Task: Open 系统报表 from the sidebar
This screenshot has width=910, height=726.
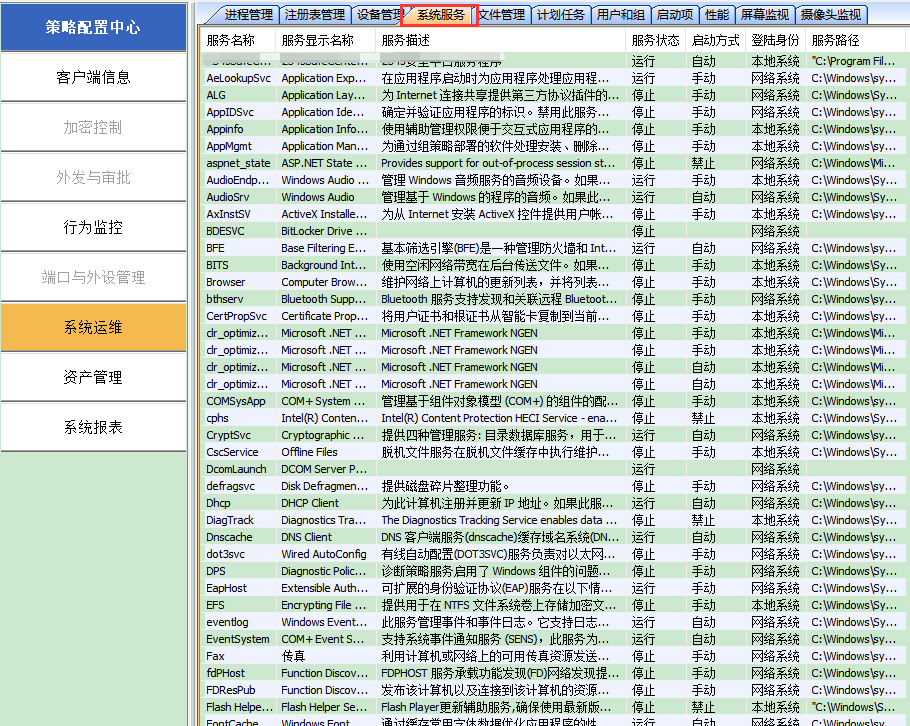Action: (x=93, y=427)
